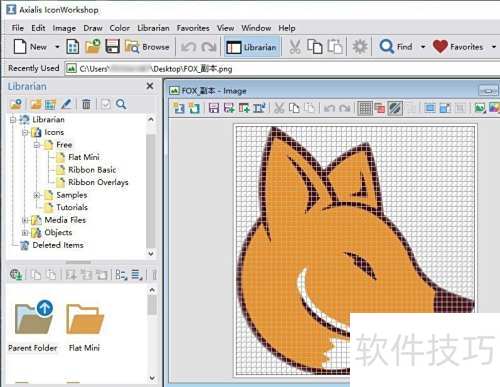Click the Undo arrow in main toolbar
Image resolution: width=500 pixels, height=387 pixels.
[x=188, y=47]
